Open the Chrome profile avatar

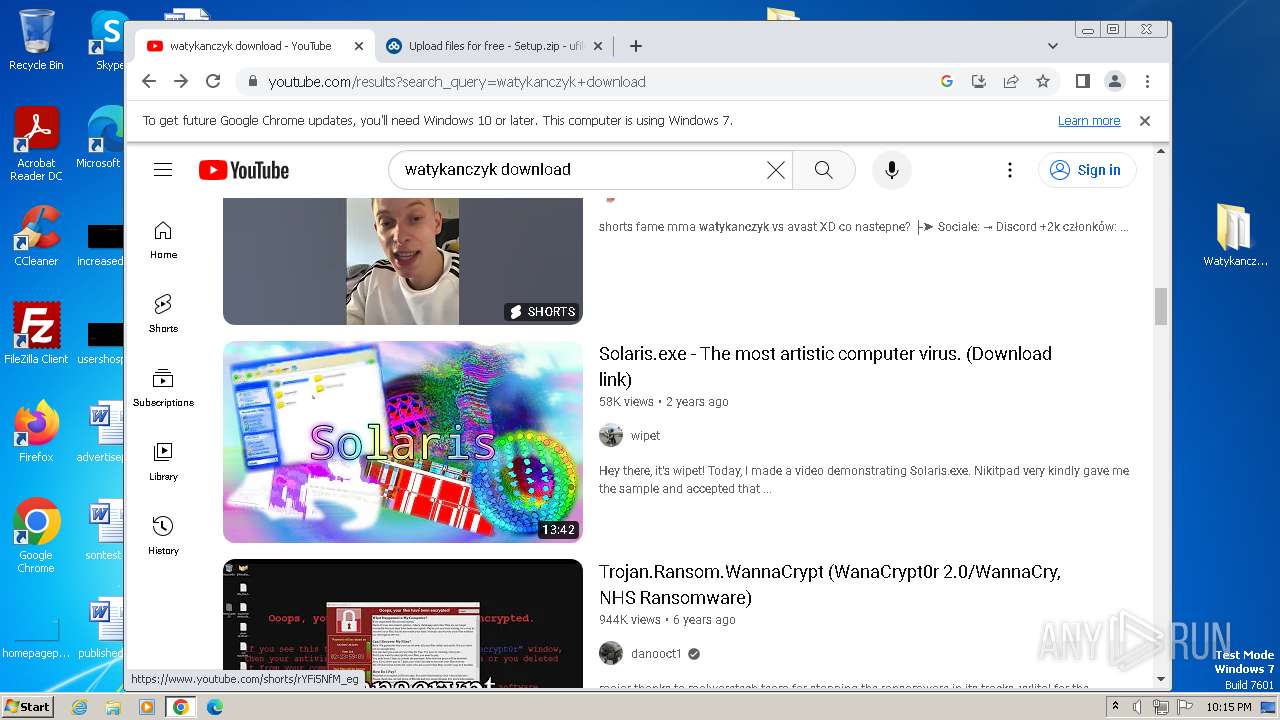click(x=1114, y=81)
